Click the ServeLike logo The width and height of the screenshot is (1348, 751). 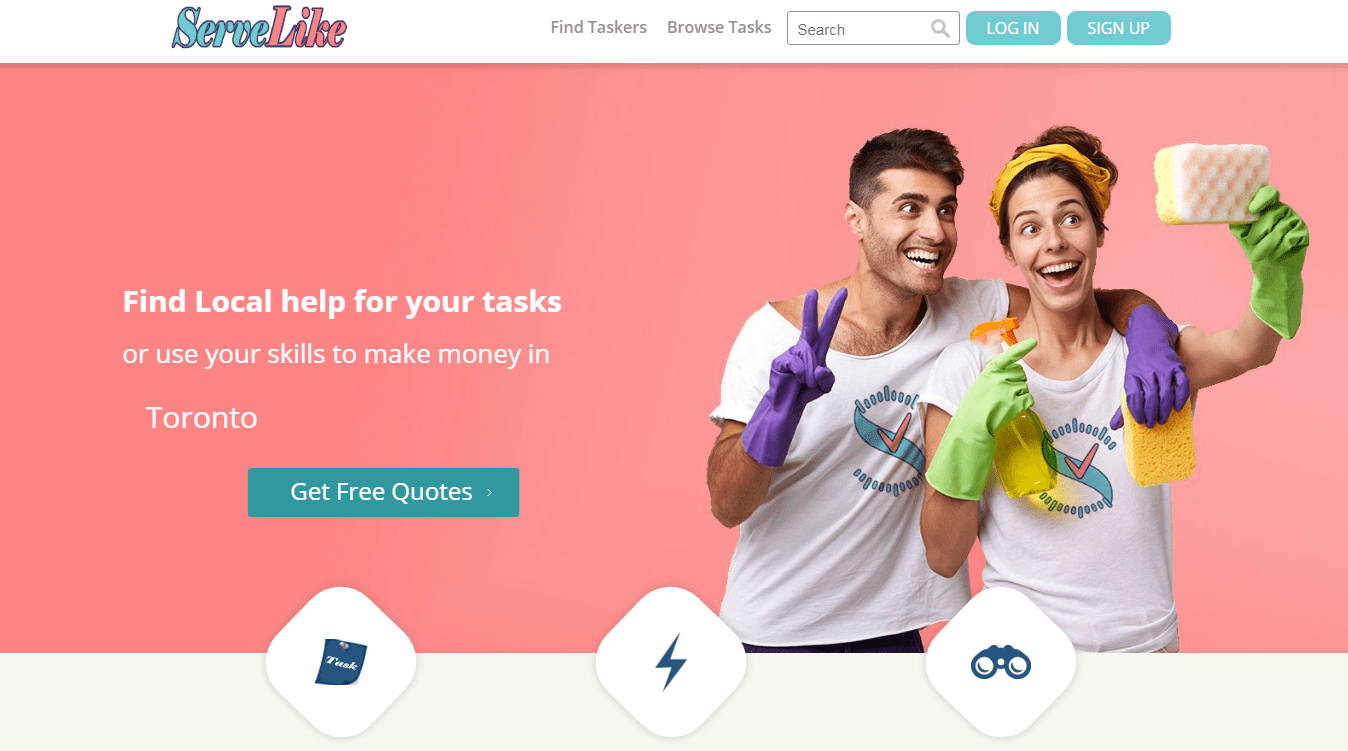tap(259, 28)
